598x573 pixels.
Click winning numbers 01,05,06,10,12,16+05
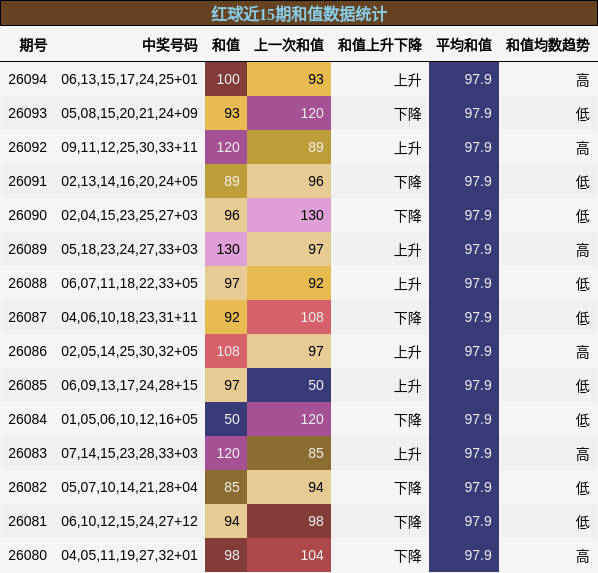[x=129, y=419]
